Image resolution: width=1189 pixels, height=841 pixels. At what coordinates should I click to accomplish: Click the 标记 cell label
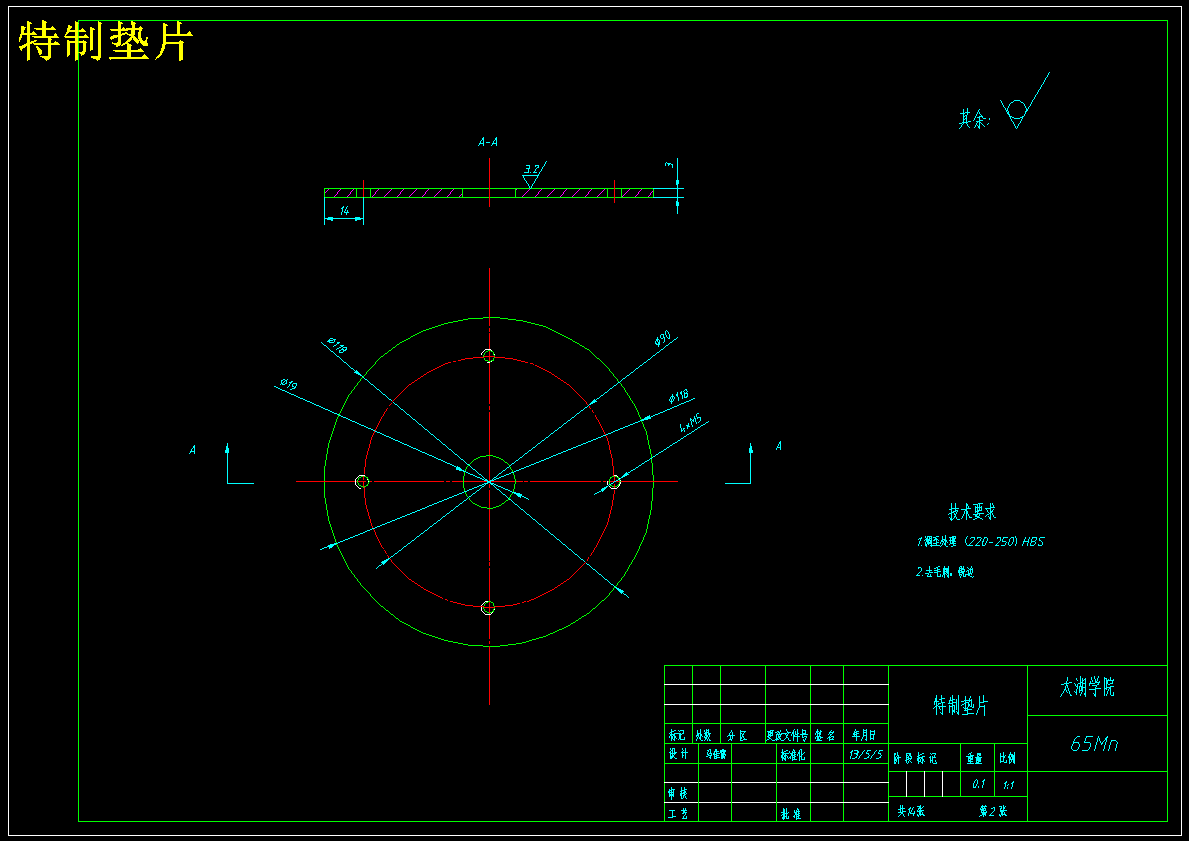[x=677, y=735]
